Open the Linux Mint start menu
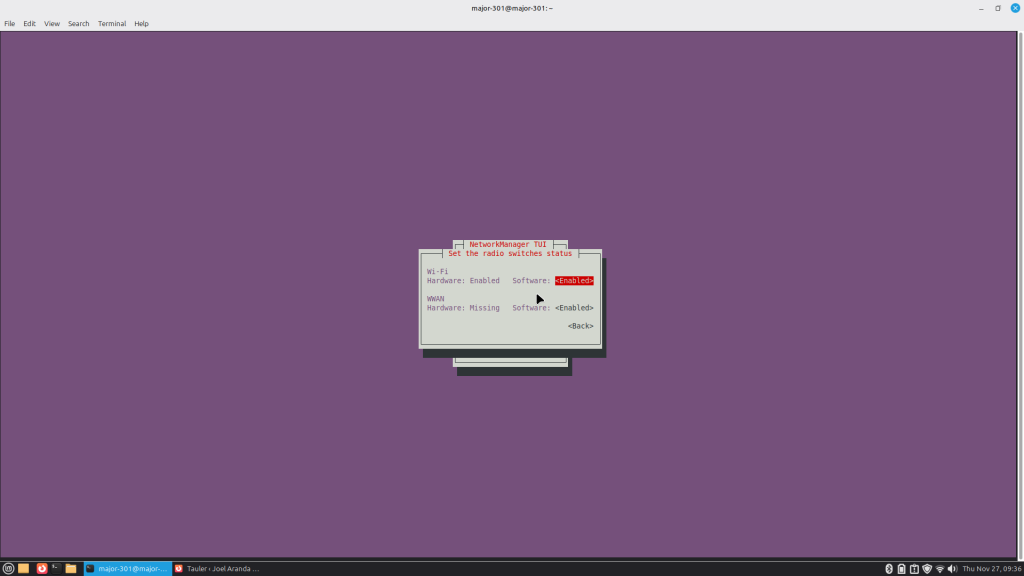This screenshot has width=1024, height=576. click(8, 568)
